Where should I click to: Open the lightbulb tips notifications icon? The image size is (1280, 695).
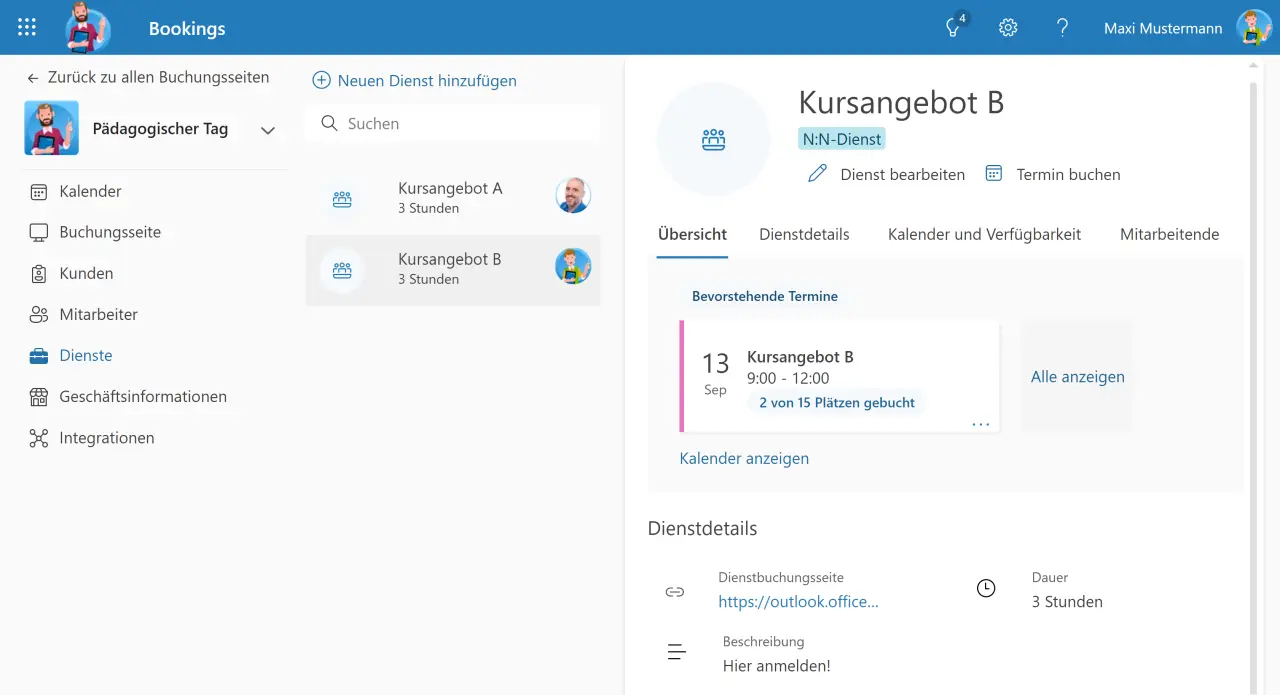(954, 28)
